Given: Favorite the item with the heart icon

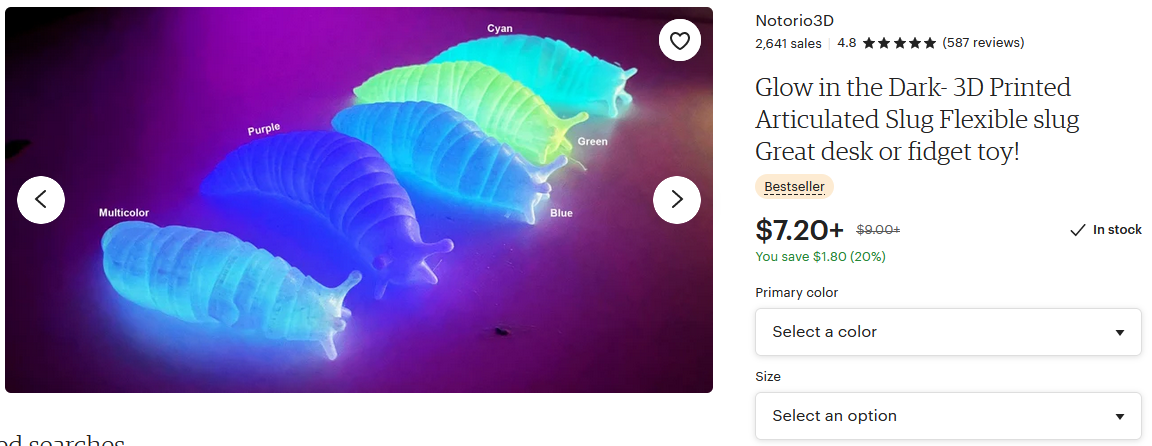Looking at the screenshot, I should tap(680, 41).
